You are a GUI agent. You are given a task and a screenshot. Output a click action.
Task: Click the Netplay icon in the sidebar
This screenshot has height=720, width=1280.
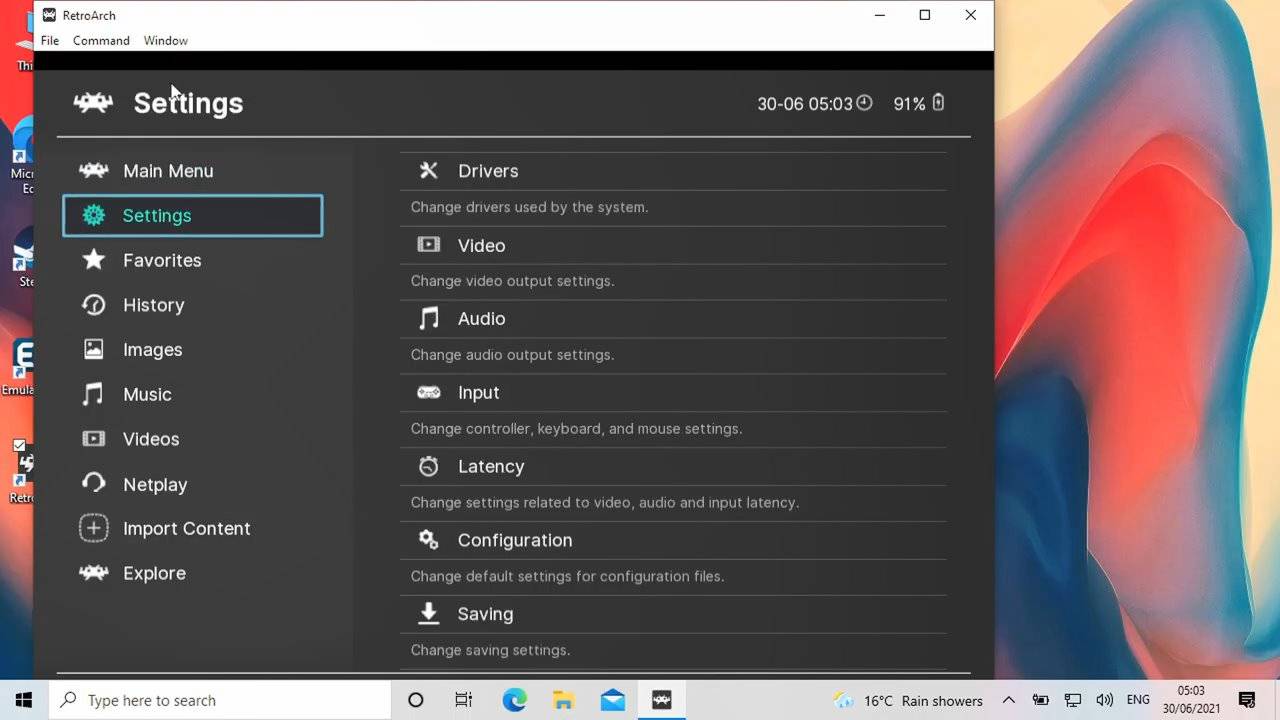93,484
